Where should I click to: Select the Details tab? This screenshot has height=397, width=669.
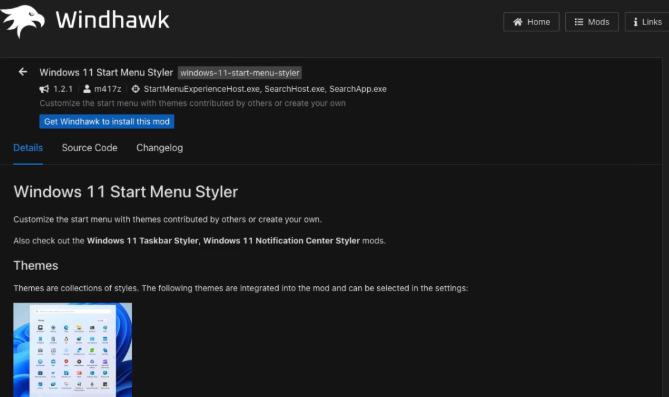click(x=28, y=148)
